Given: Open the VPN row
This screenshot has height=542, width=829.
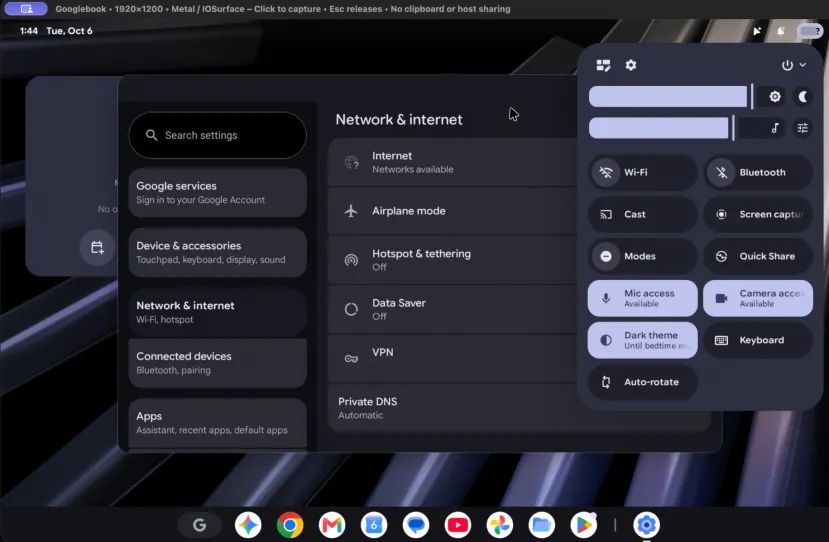Looking at the screenshot, I should tap(453, 359).
